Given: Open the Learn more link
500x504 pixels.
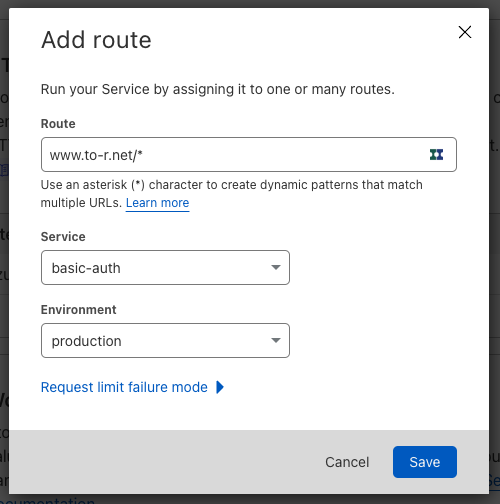Looking at the screenshot, I should pos(157,203).
